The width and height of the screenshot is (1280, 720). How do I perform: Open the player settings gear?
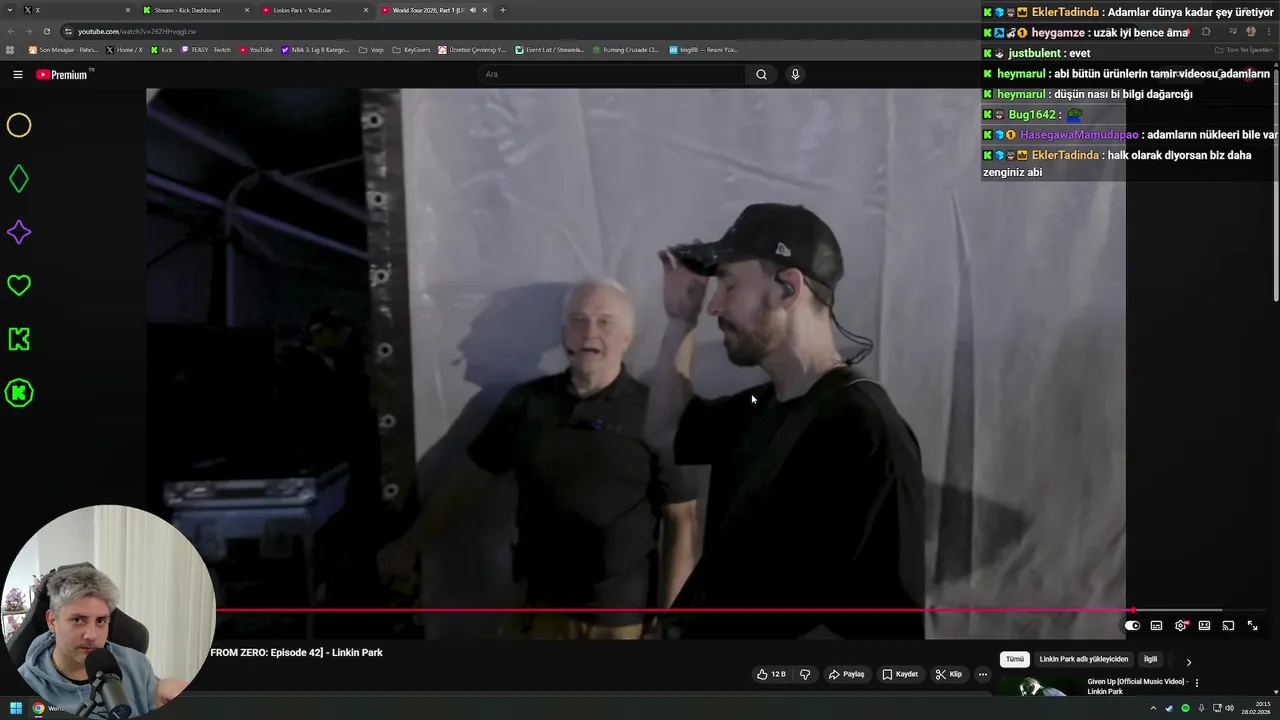pyautogui.click(x=1180, y=626)
